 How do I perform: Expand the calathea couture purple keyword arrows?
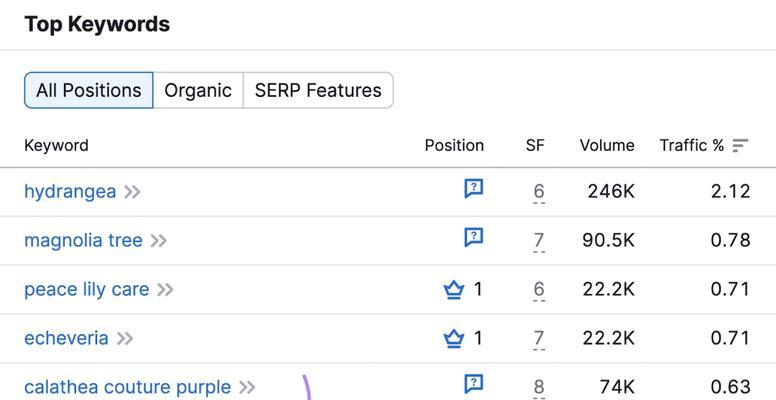(247, 387)
